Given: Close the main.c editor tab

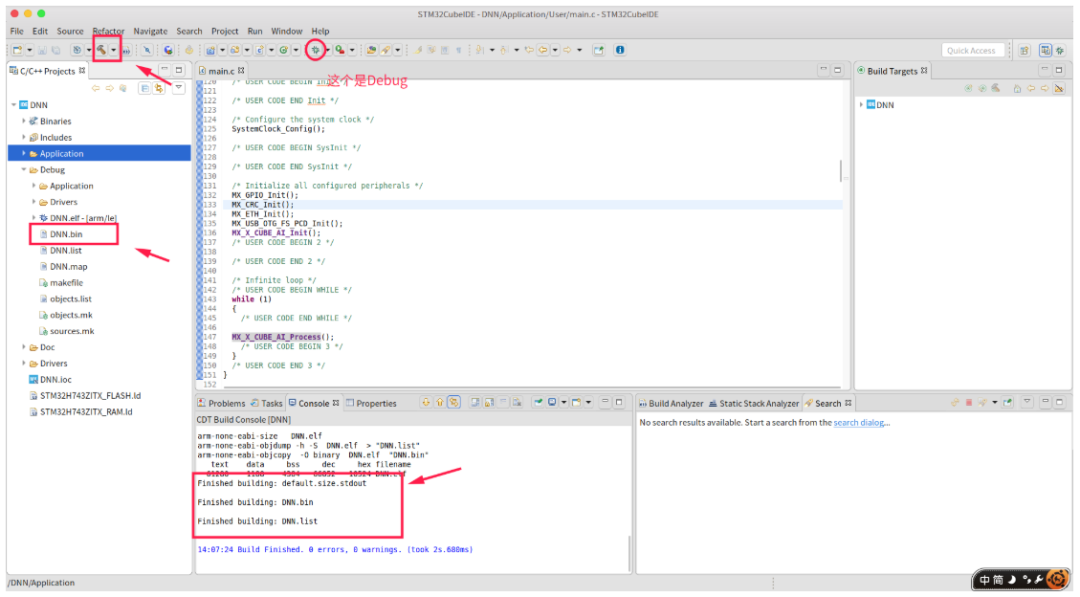Looking at the screenshot, I should tap(241, 70).
